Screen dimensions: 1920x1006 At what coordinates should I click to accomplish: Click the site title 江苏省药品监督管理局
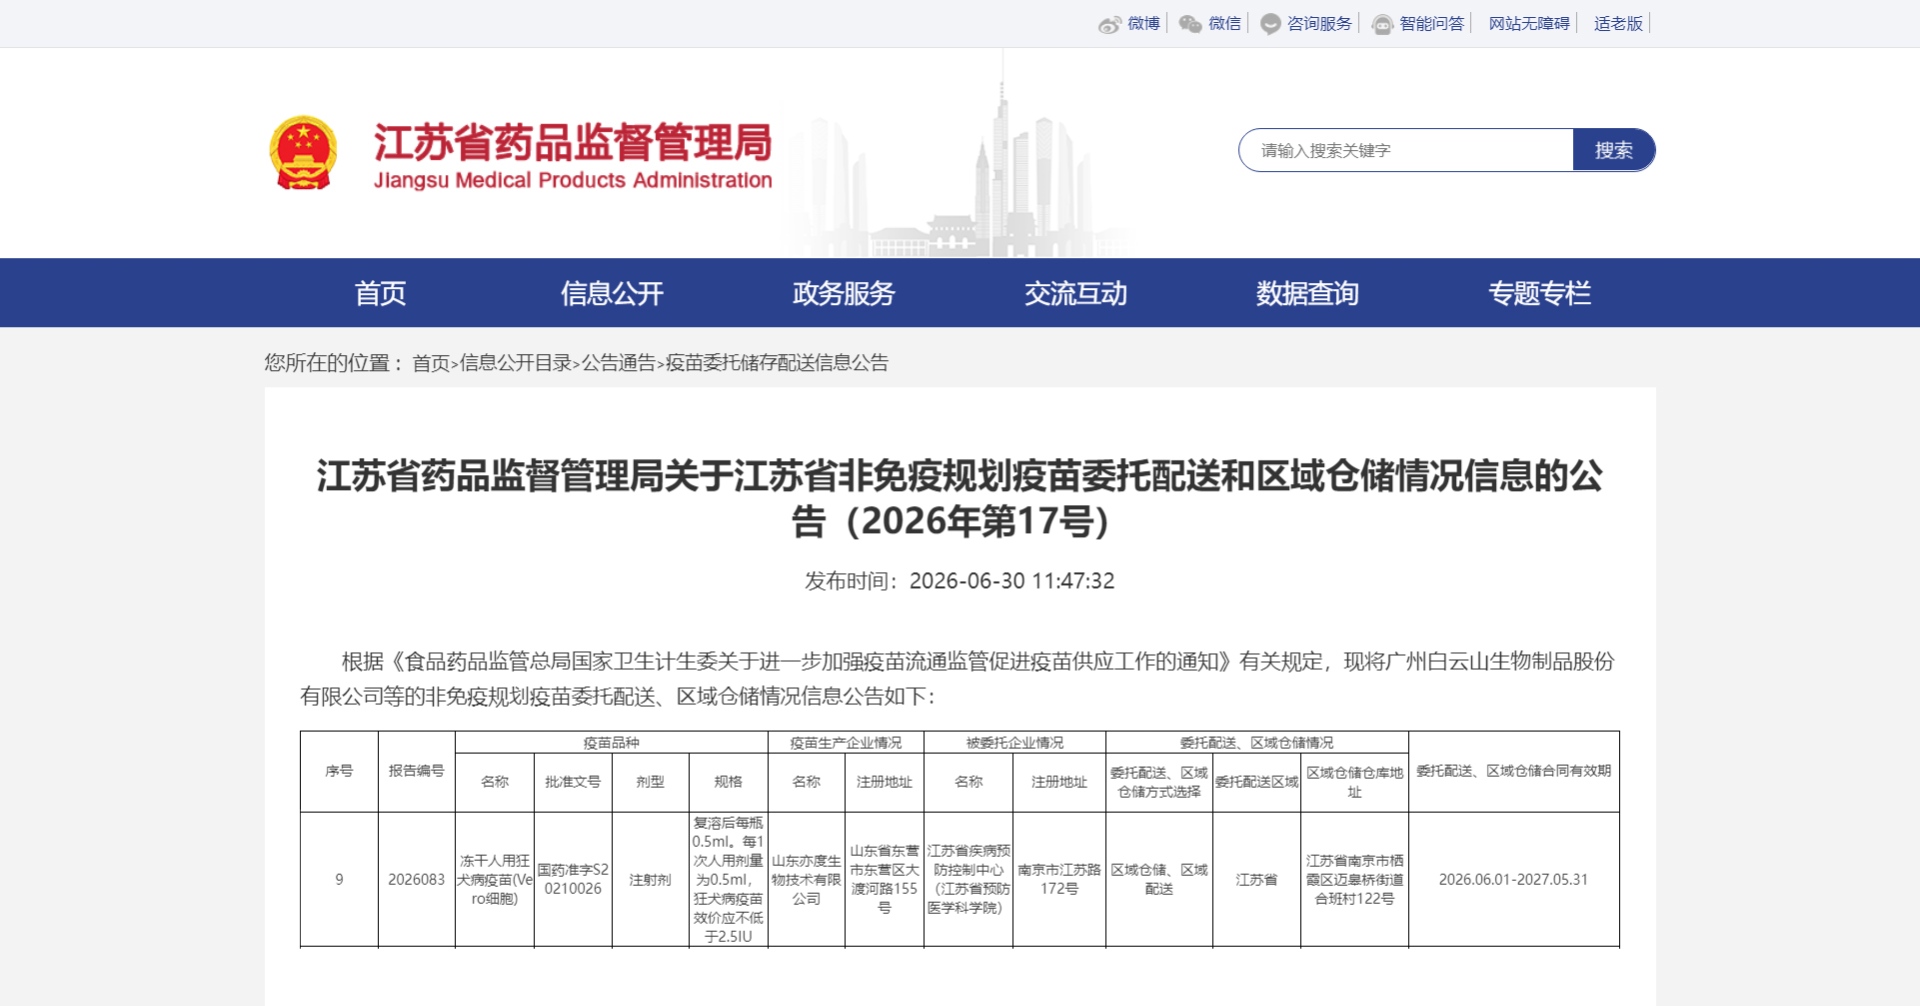coord(572,143)
